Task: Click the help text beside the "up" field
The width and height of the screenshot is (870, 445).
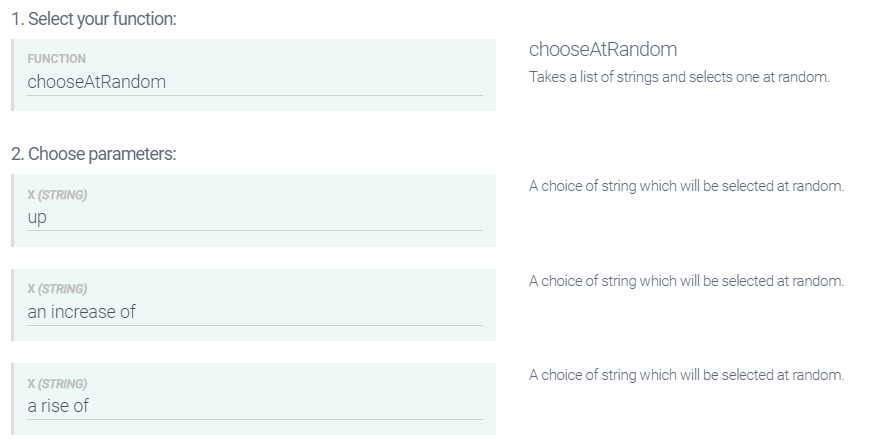Action: (x=686, y=187)
